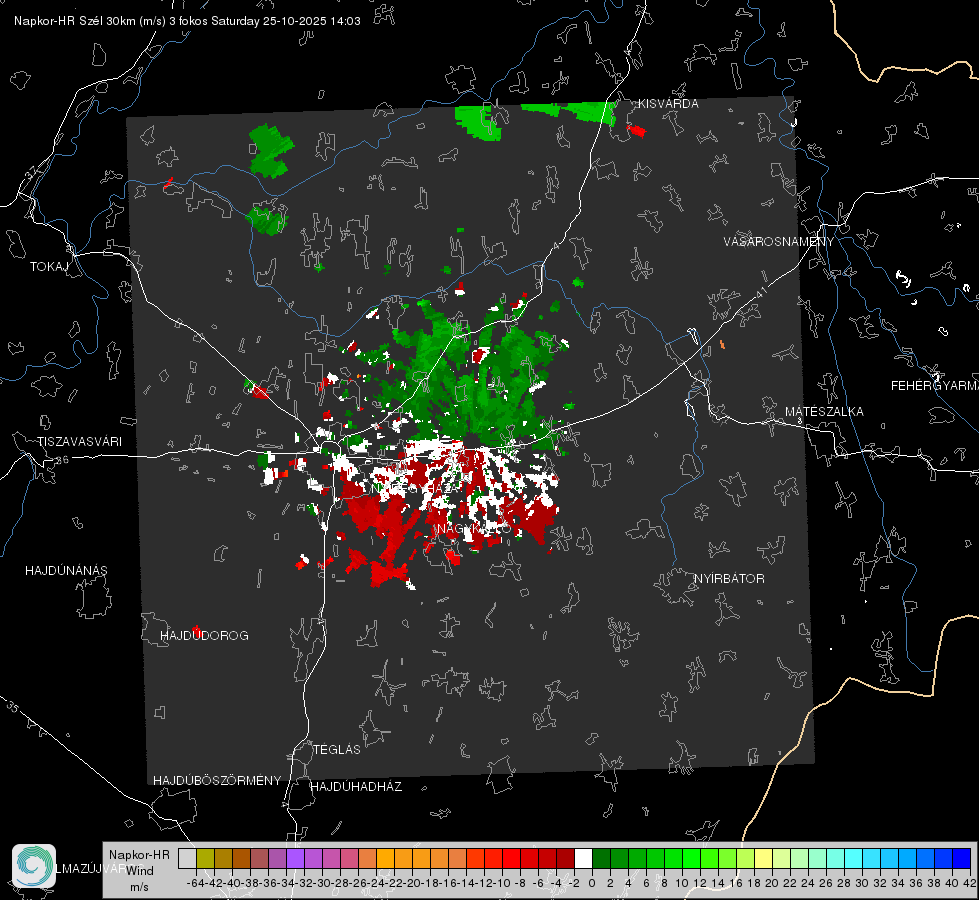Click the legend value 42

[x=970, y=883]
